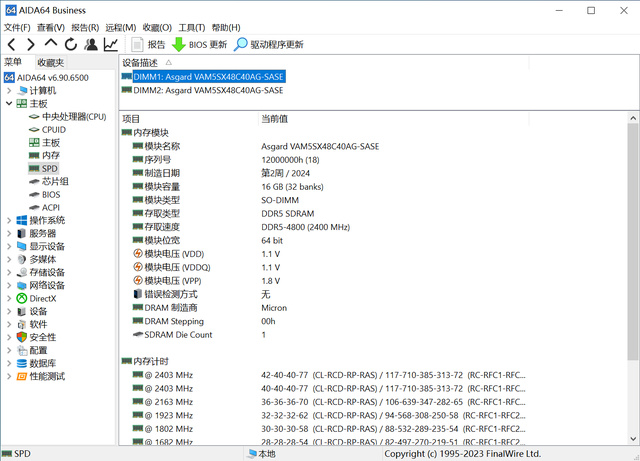Go forward with the right arrow toolbar button

click(31, 44)
